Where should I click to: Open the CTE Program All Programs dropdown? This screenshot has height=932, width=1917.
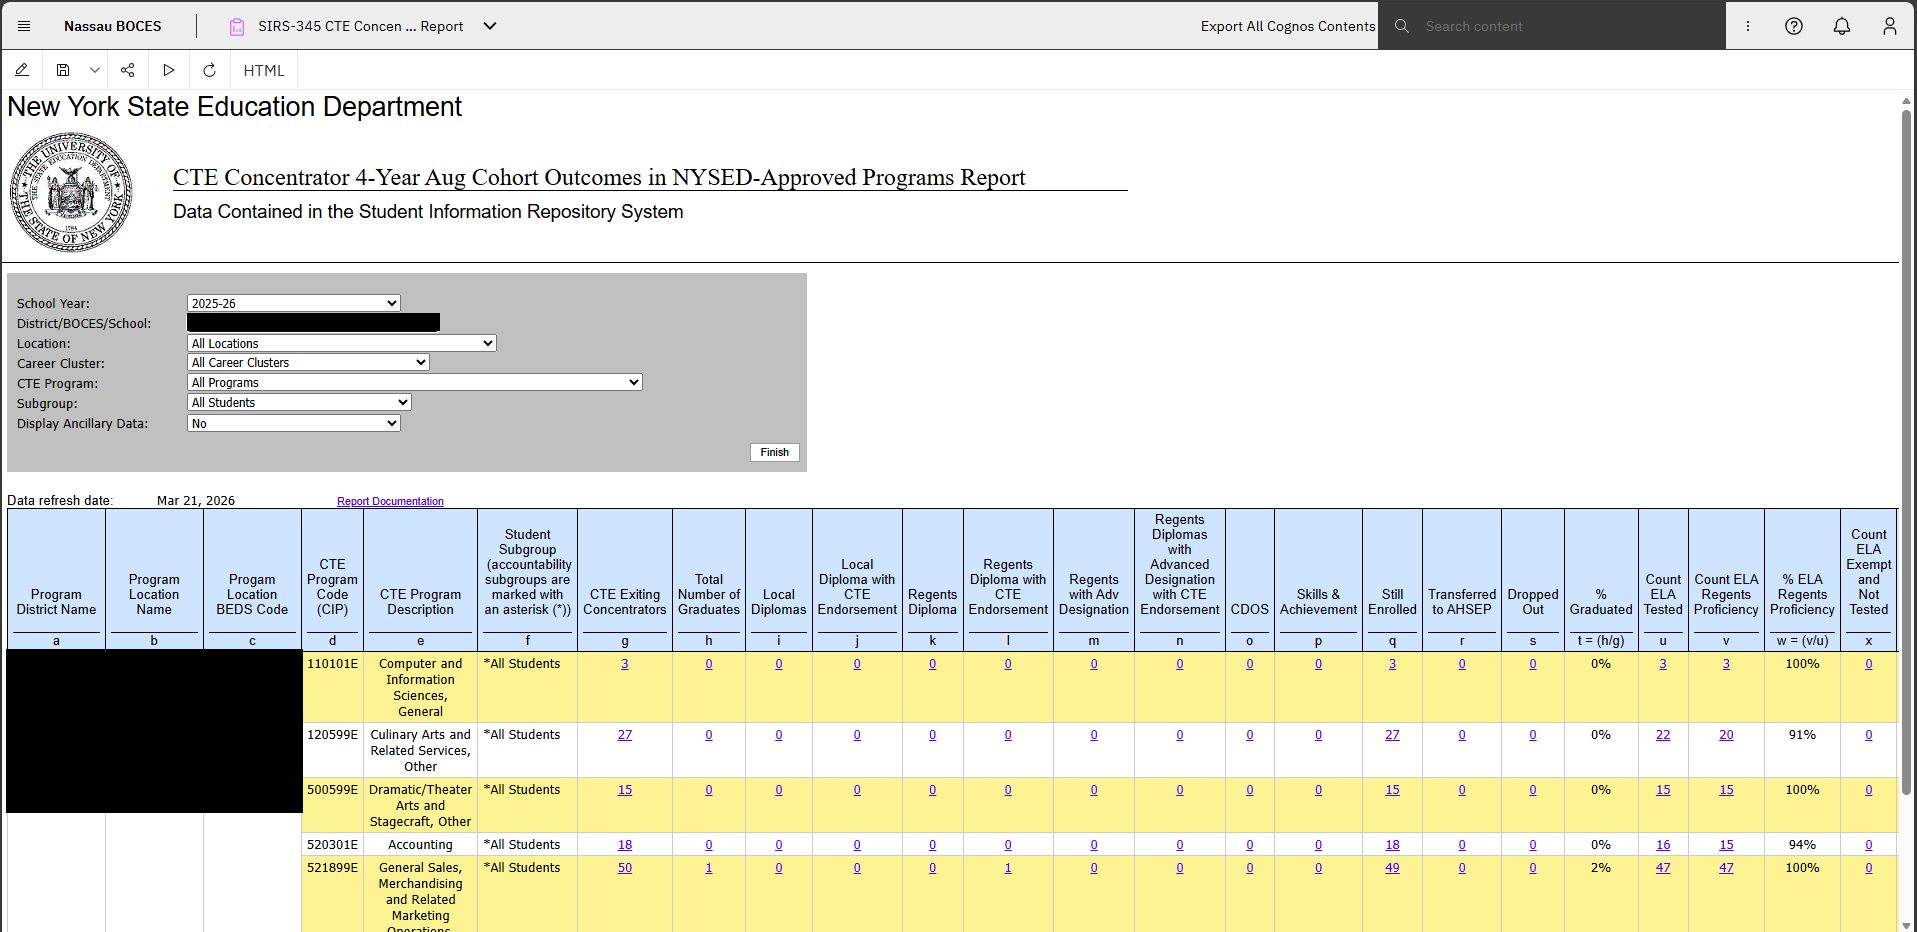(x=415, y=382)
